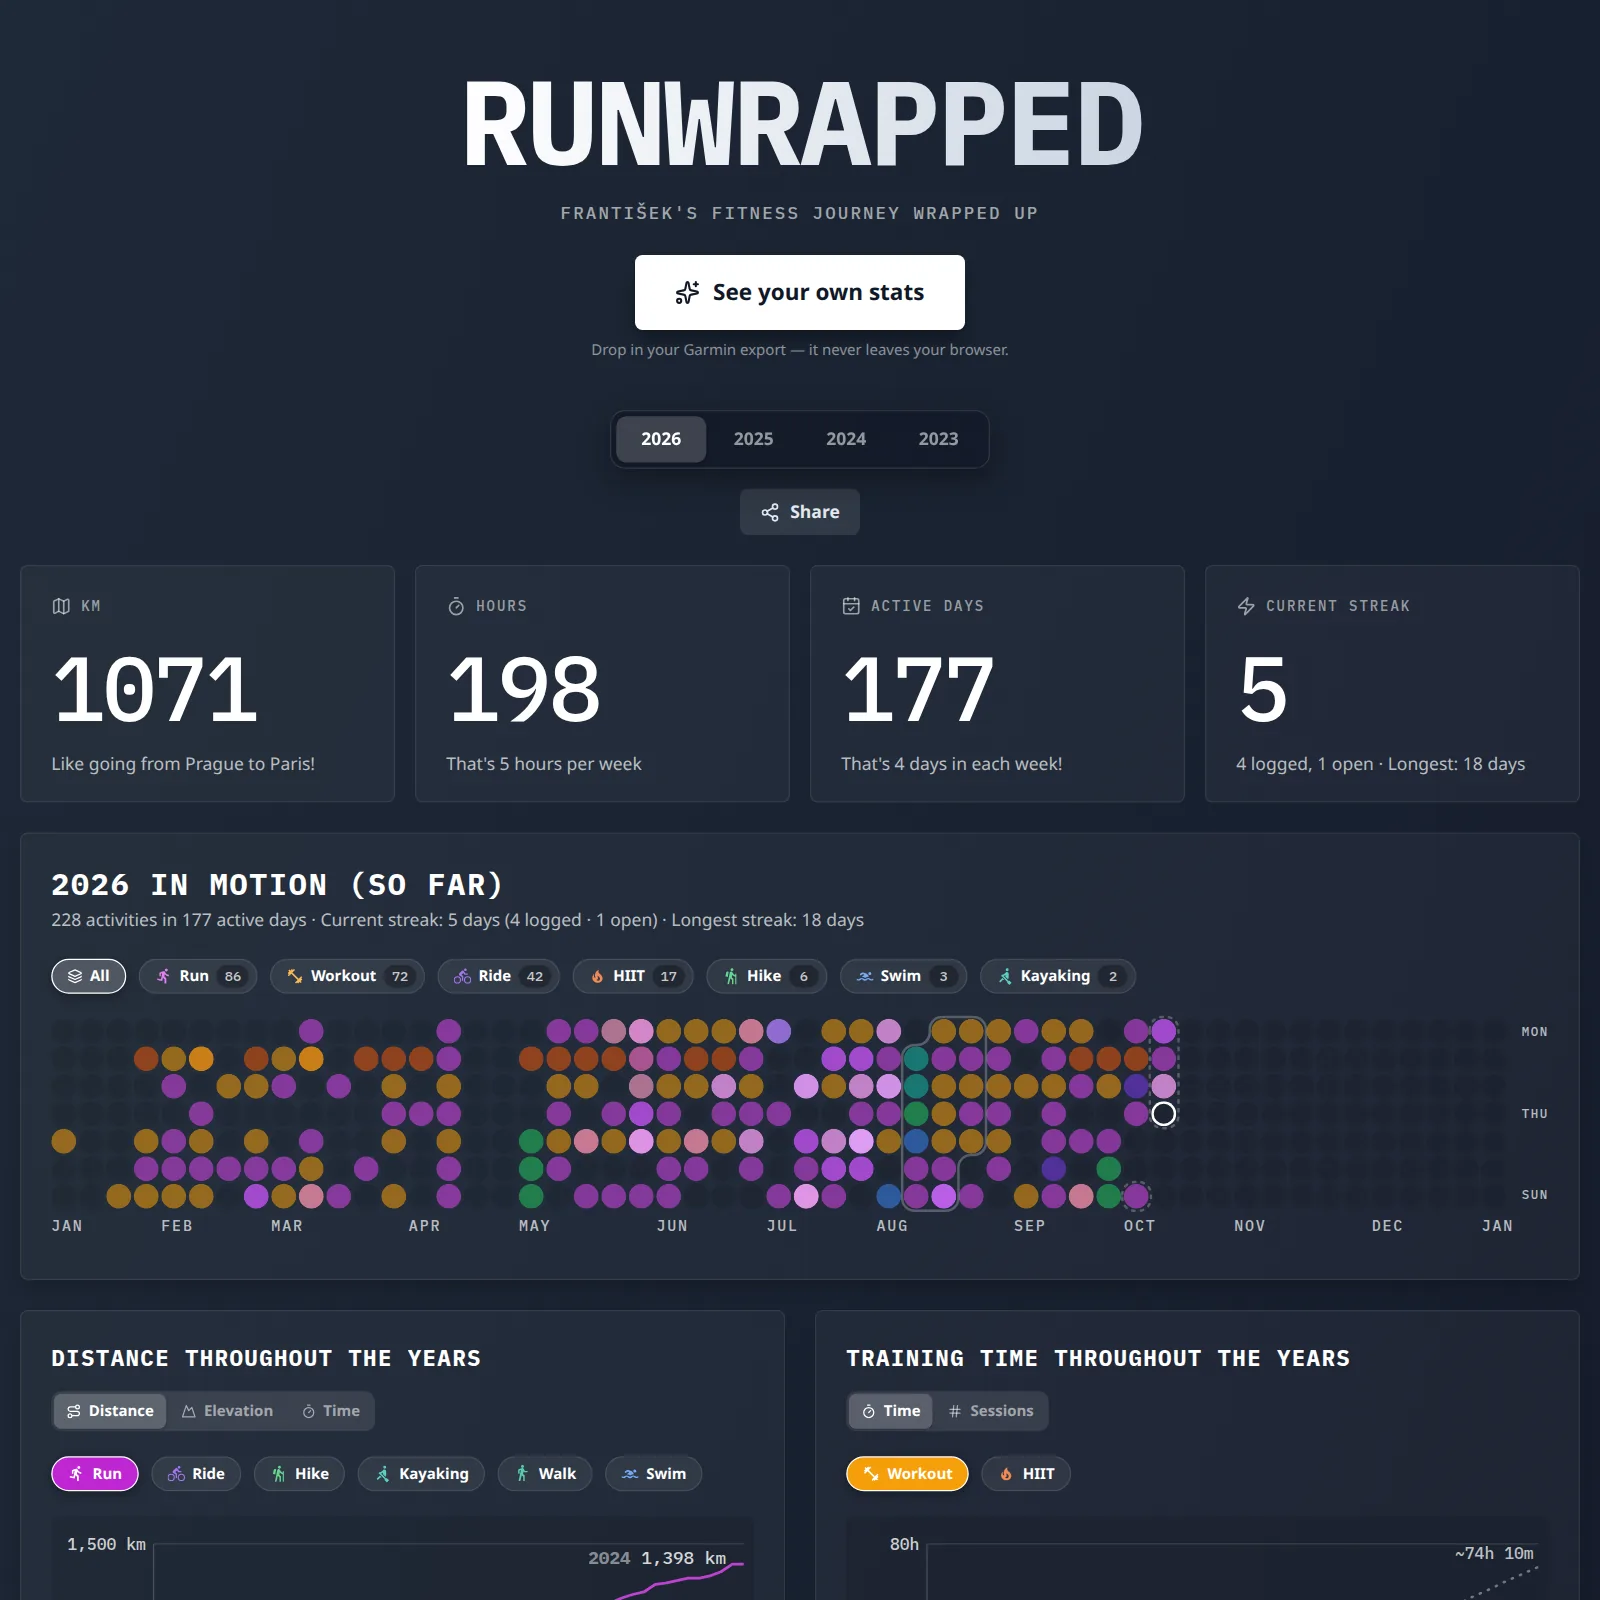
Task: Click the share icon beside Share
Action: (x=770, y=512)
